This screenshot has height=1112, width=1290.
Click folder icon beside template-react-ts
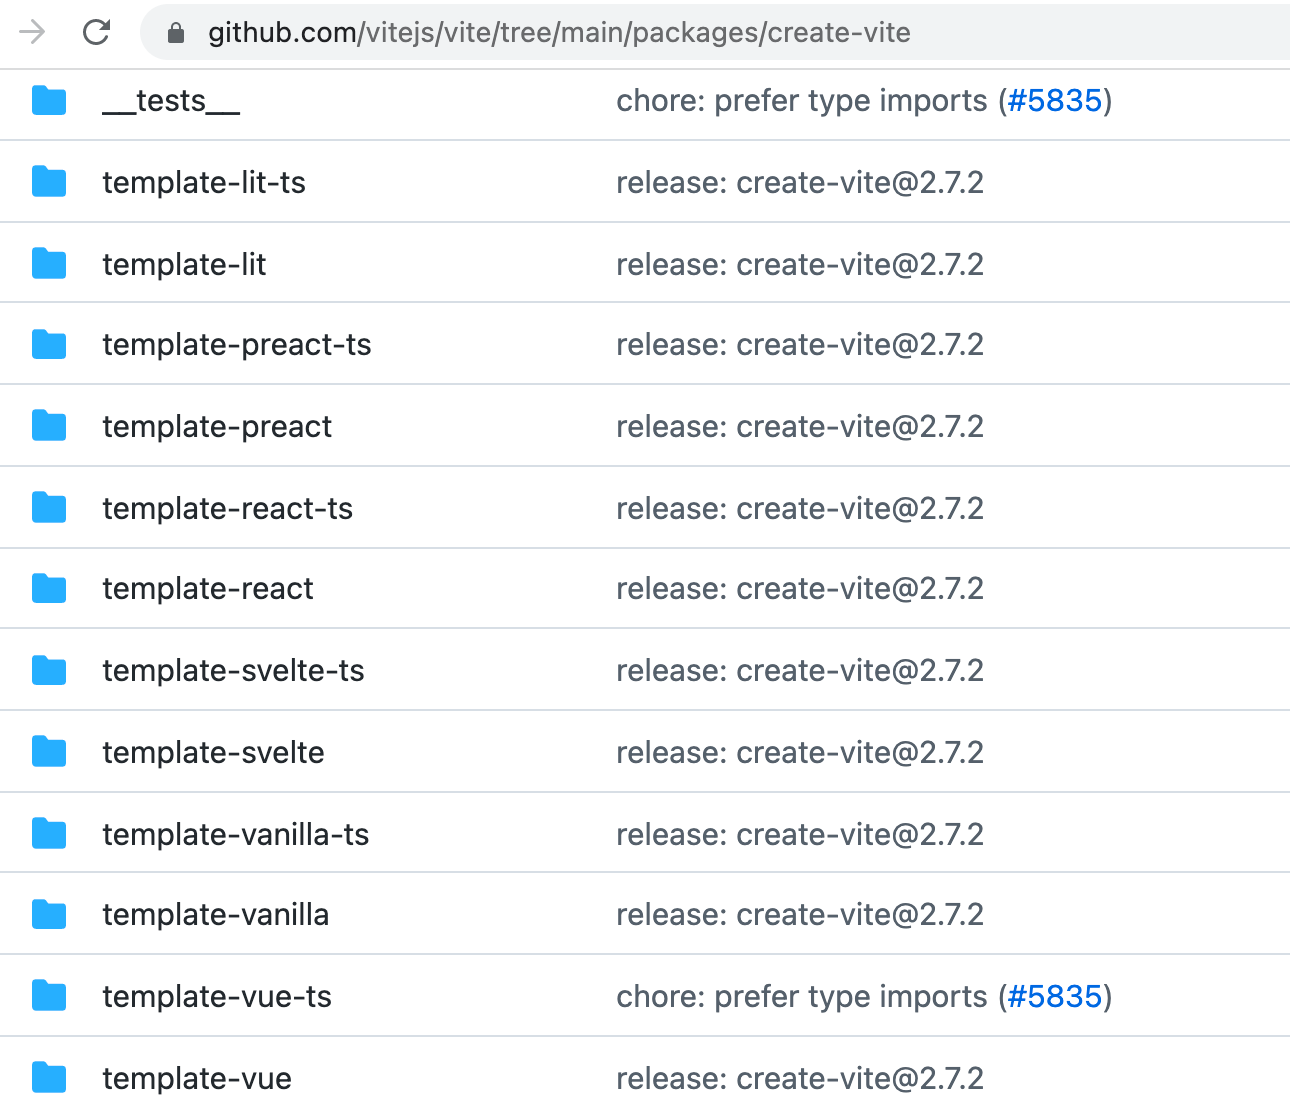tap(49, 508)
